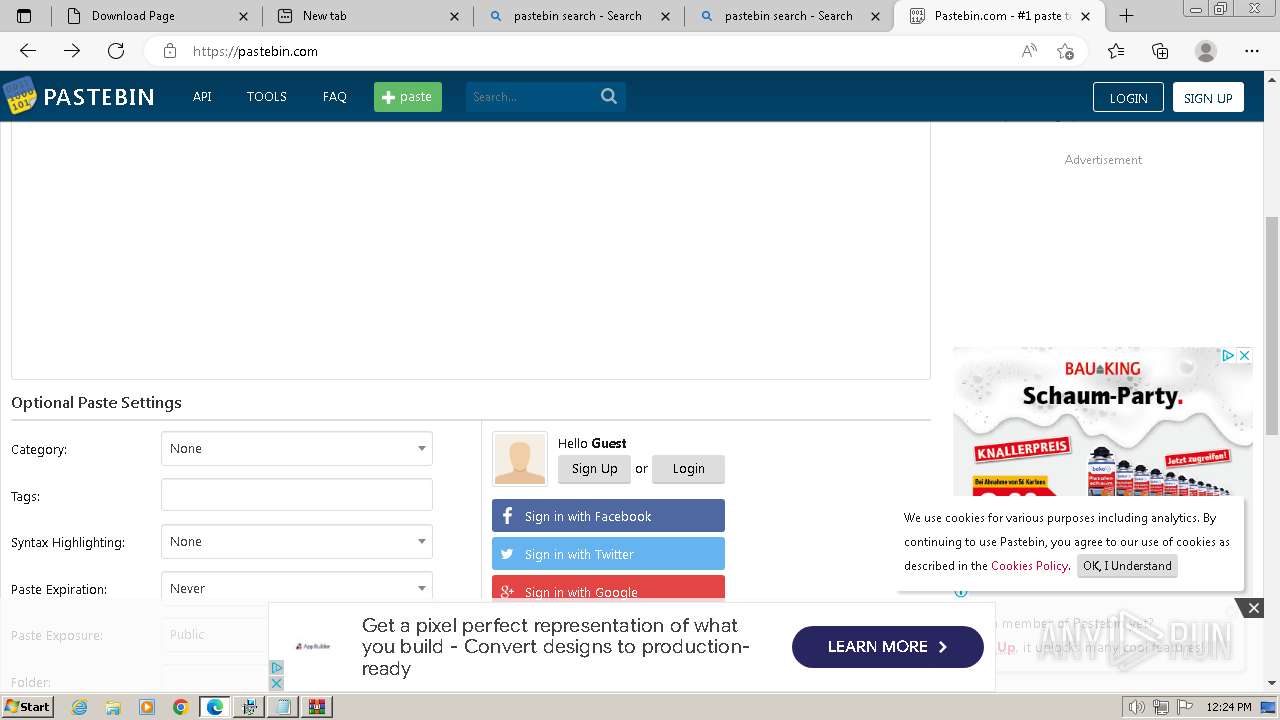Click the taskbar volume speaker icon
The height and width of the screenshot is (720, 1280).
(1135, 707)
